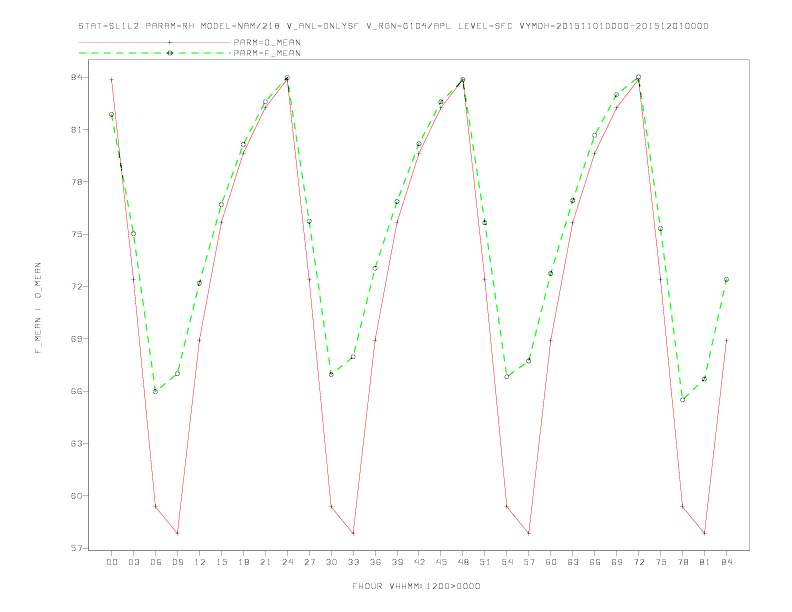Click the x-axis forecast hour label 63

pyautogui.click(x=573, y=562)
